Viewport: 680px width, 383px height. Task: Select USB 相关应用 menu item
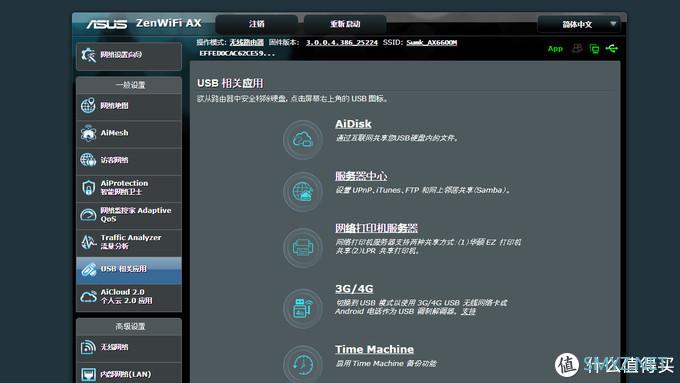pyautogui.click(x=129, y=269)
